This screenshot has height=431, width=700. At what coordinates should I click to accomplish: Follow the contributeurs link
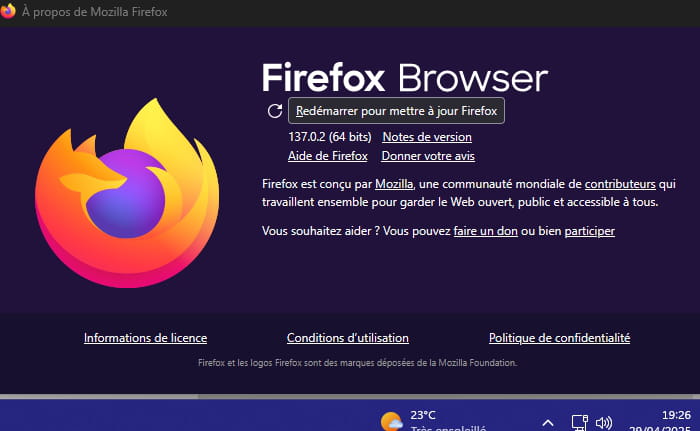click(620, 184)
